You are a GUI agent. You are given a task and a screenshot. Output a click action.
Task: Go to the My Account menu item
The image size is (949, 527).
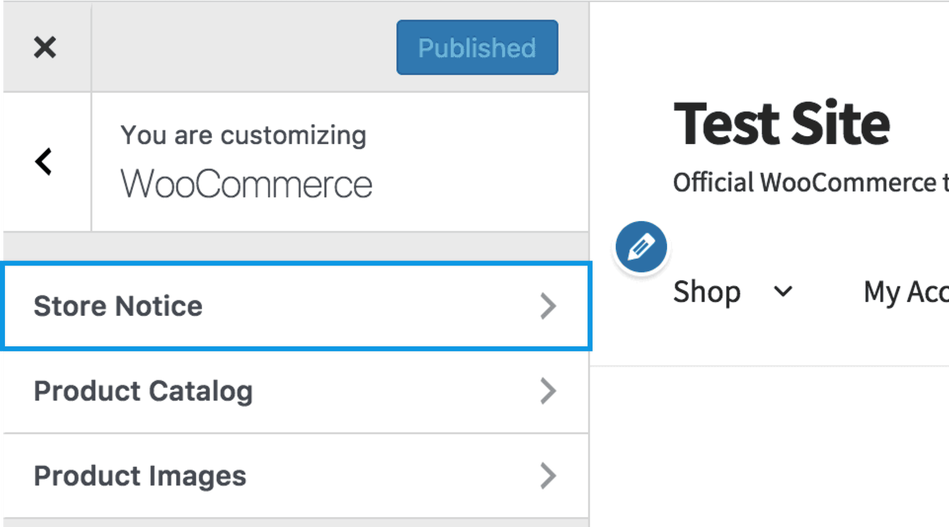(905, 292)
